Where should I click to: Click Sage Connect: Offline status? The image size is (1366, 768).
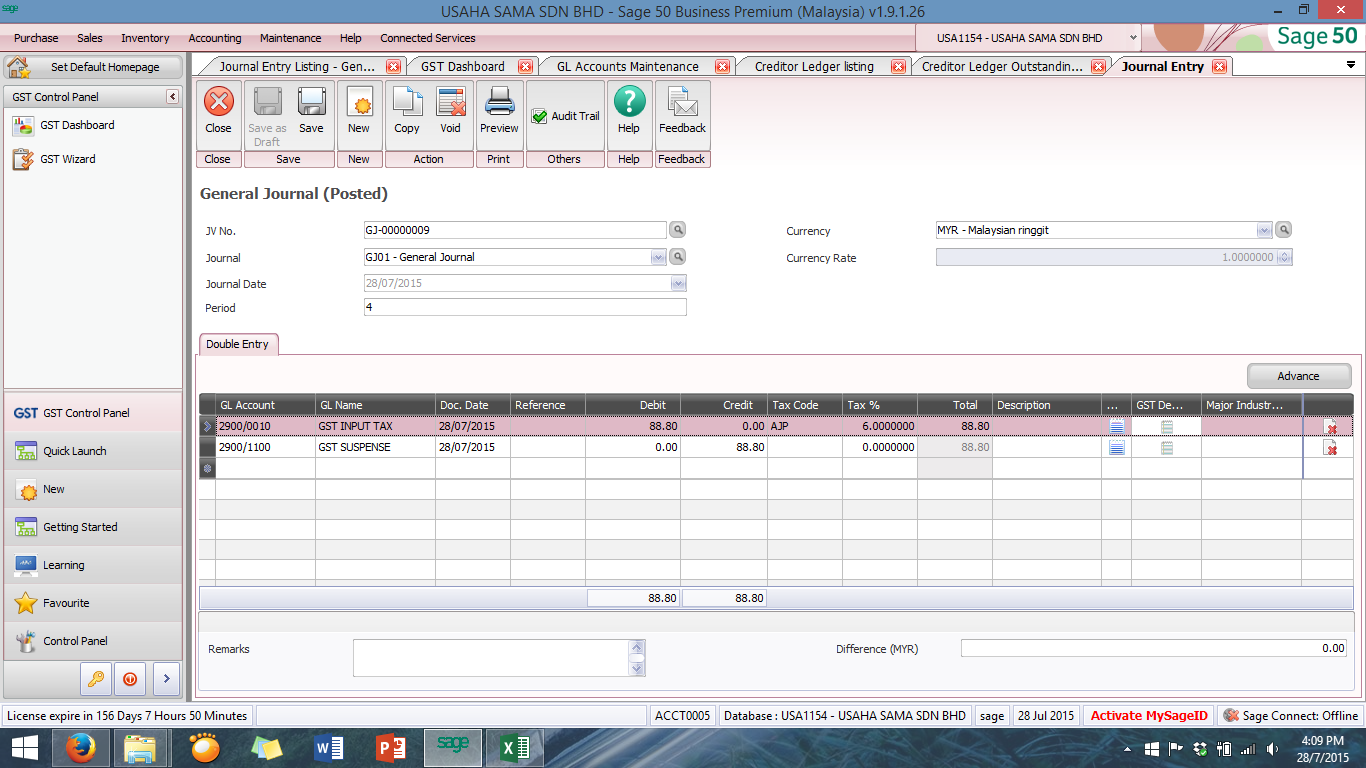tap(1291, 716)
